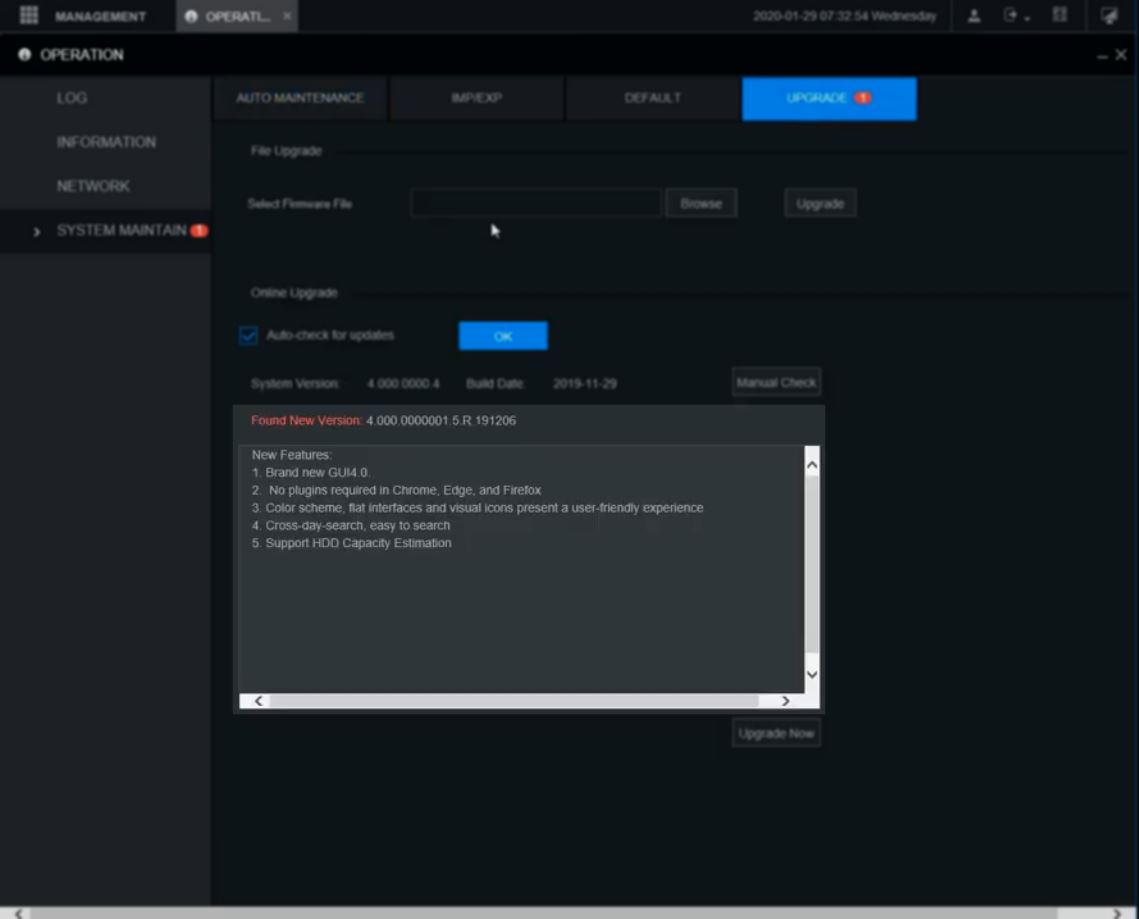Click the QR code icon in top bar
Screen dimensions: 1139x919
(x=1060, y=16)
